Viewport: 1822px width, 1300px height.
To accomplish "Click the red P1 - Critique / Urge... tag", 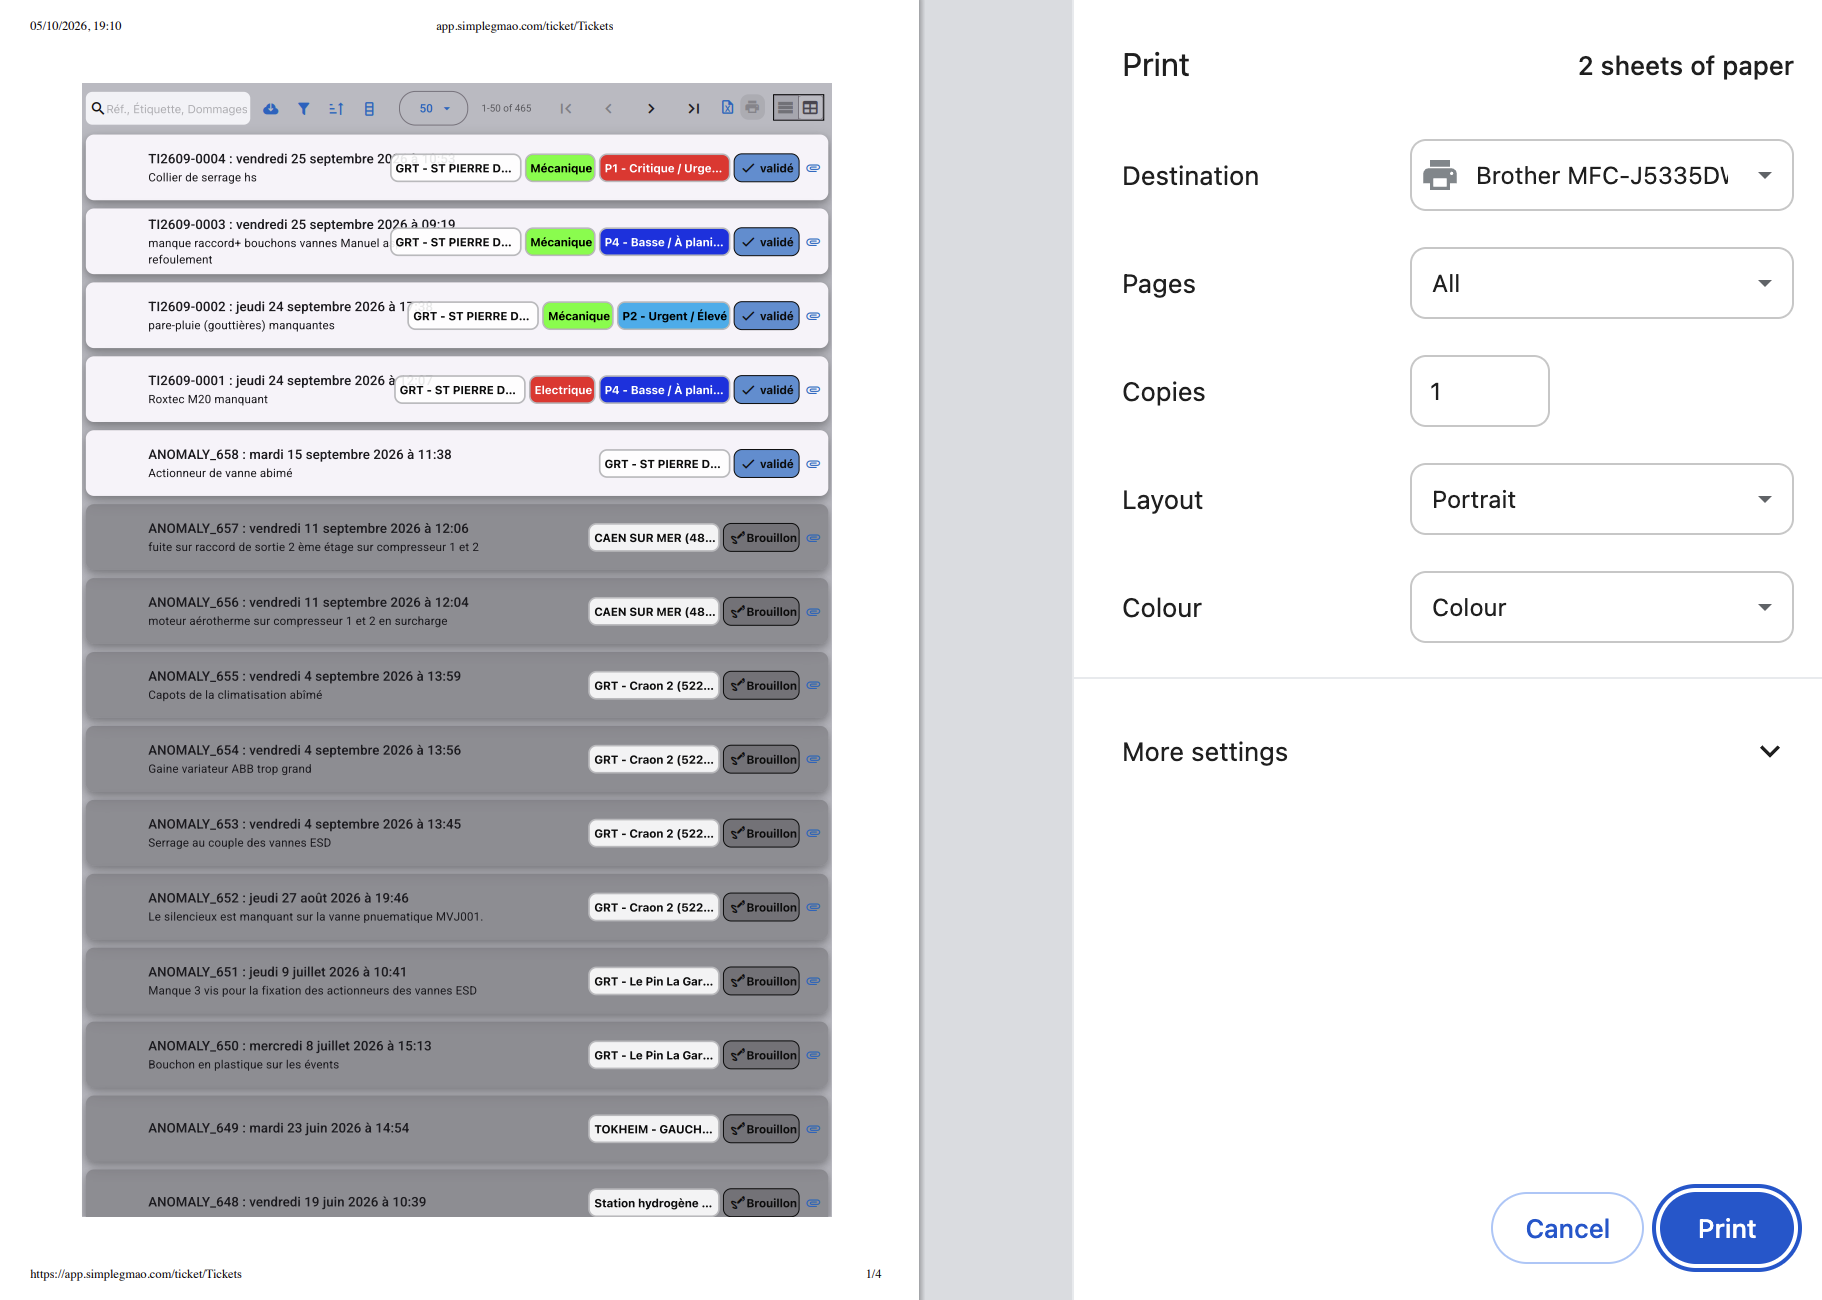I will 664,168.
